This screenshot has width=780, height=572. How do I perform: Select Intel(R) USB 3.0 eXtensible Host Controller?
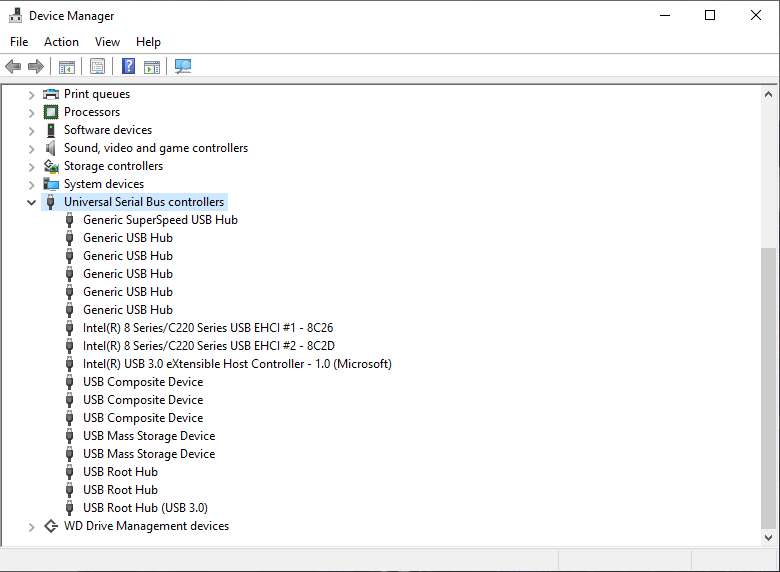pos(237,364)
